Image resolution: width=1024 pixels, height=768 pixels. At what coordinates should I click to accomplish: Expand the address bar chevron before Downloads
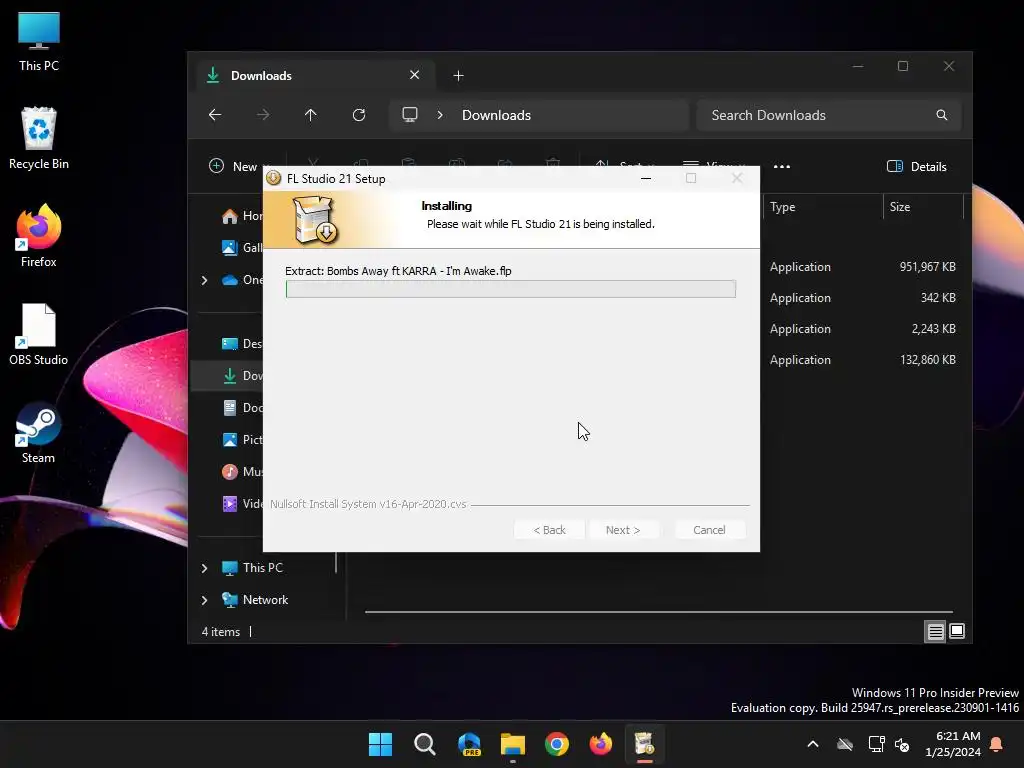[440, 115]
